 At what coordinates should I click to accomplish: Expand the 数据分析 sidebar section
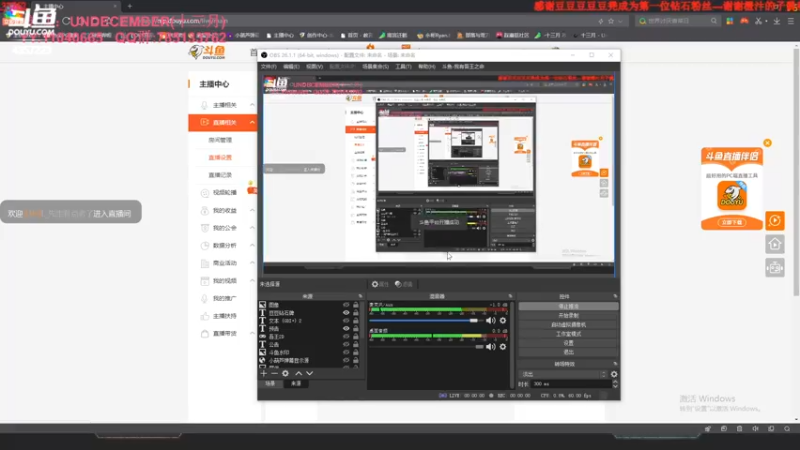click(252, 245)
